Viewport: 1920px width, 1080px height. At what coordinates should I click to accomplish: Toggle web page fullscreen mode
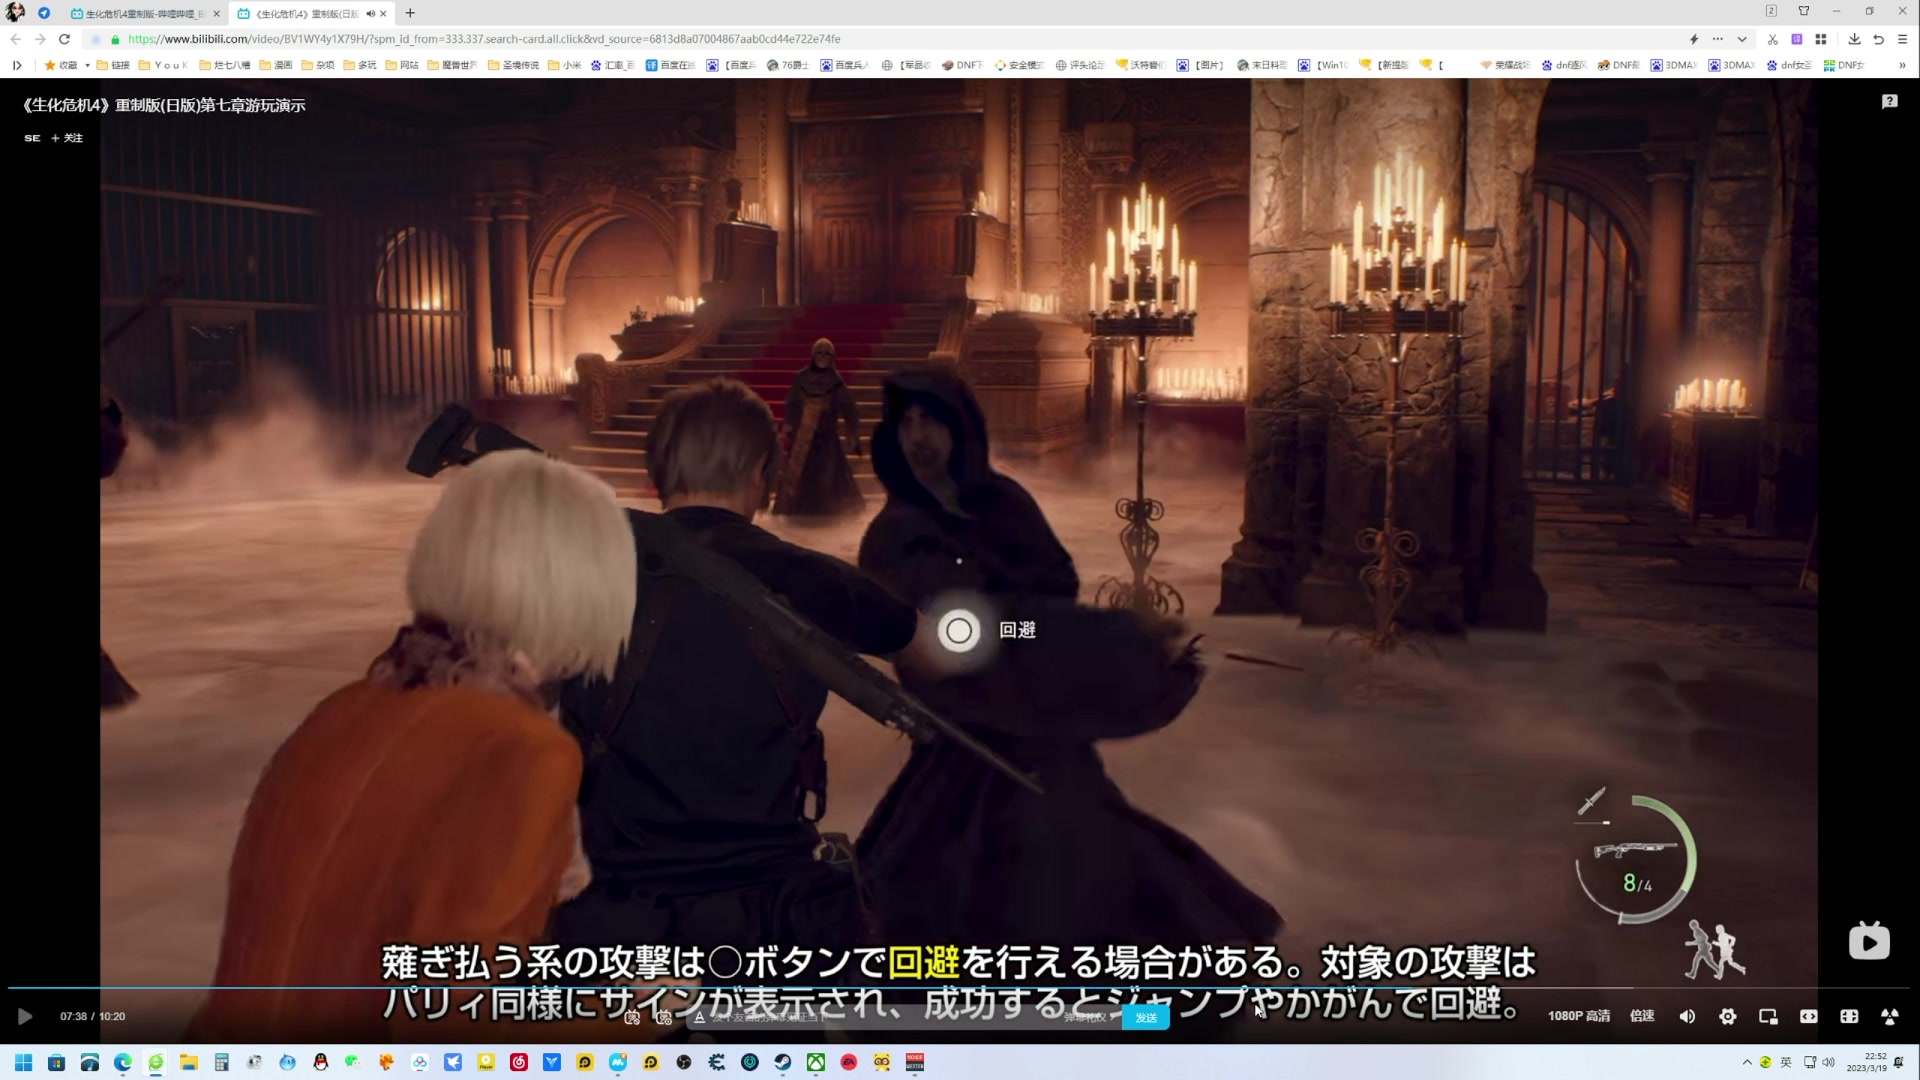1849,1016
